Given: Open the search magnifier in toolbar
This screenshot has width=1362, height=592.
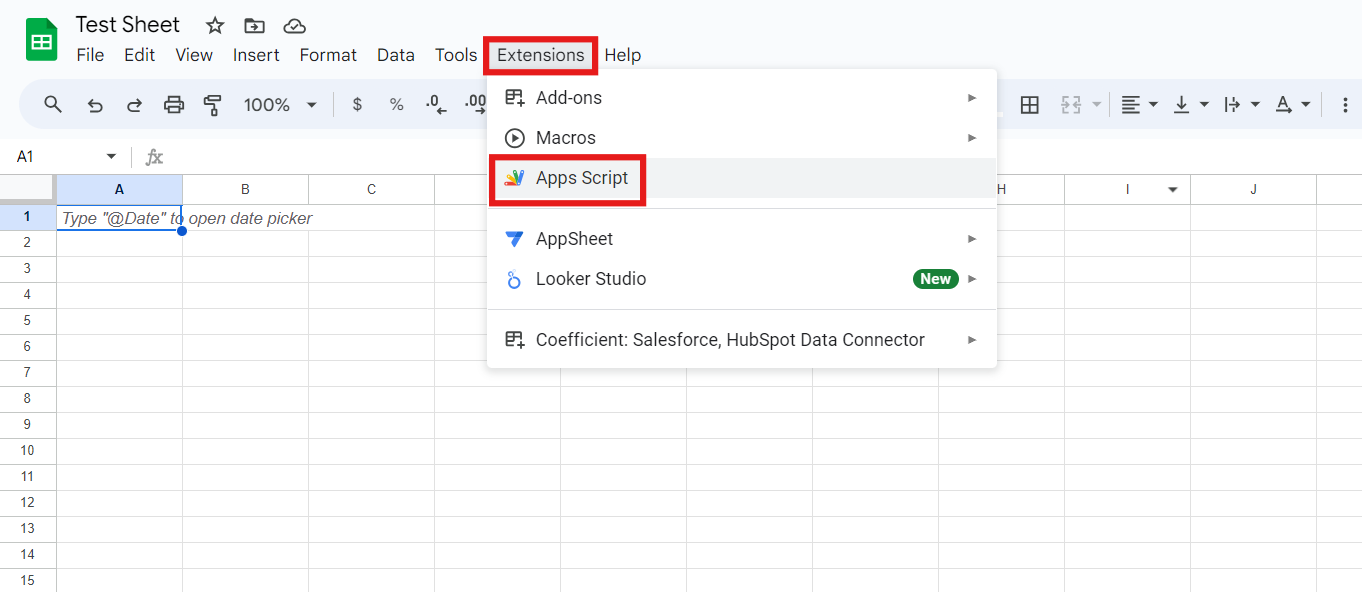Looking at the screenshot, I should [x=53, y=104].
